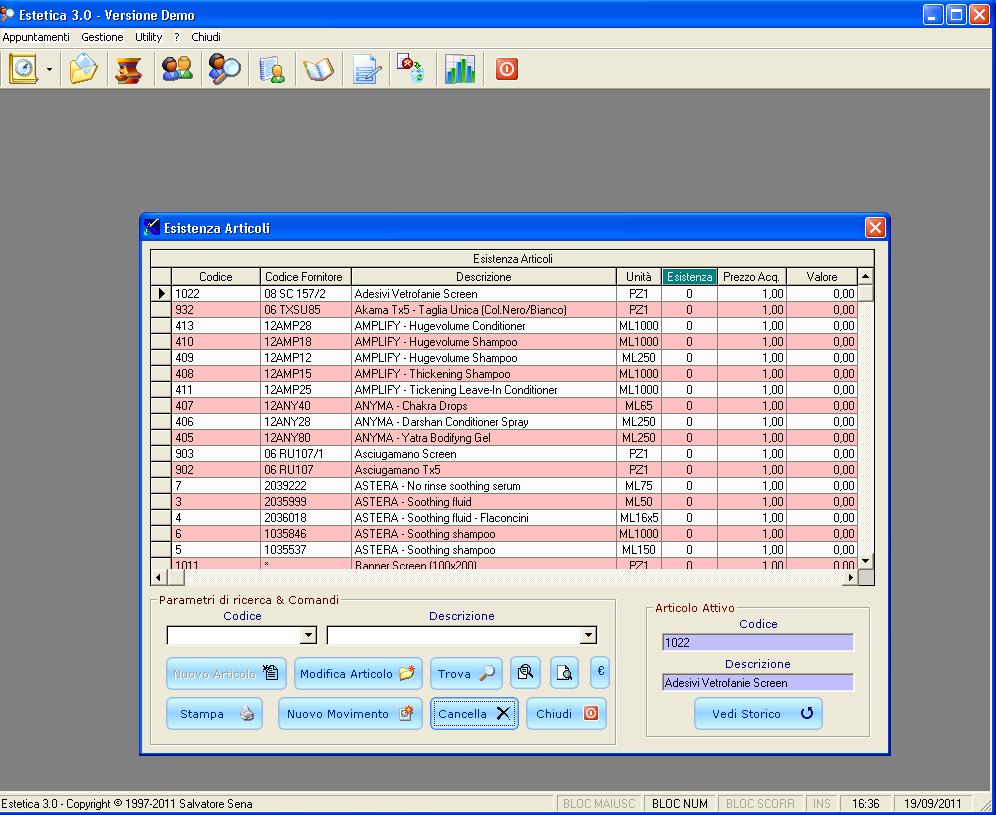
Task: Click the Codice column header
Action: coord(215,276)
